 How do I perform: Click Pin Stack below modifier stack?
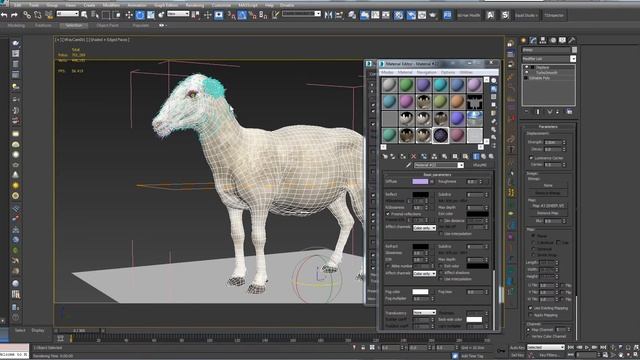527,111
